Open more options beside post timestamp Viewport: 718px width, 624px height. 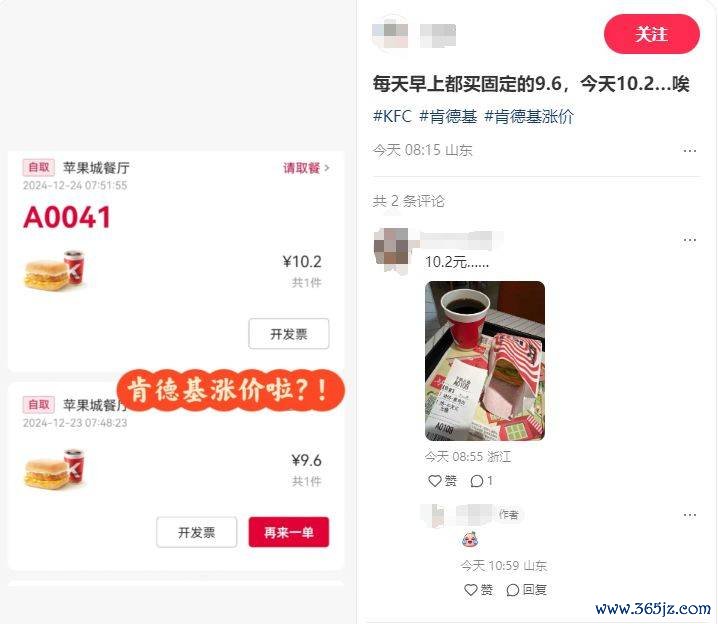tap(690, 151)
